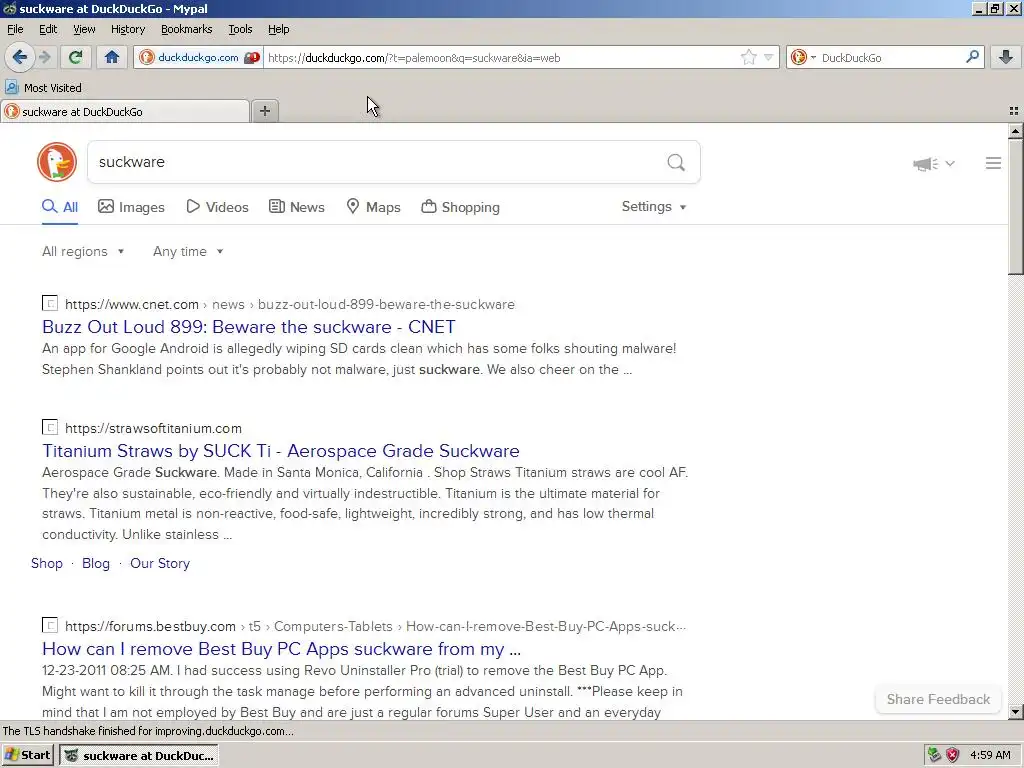Click the vertical scrollbar thumb
1024x768 pixels.
click(1015, 207)
